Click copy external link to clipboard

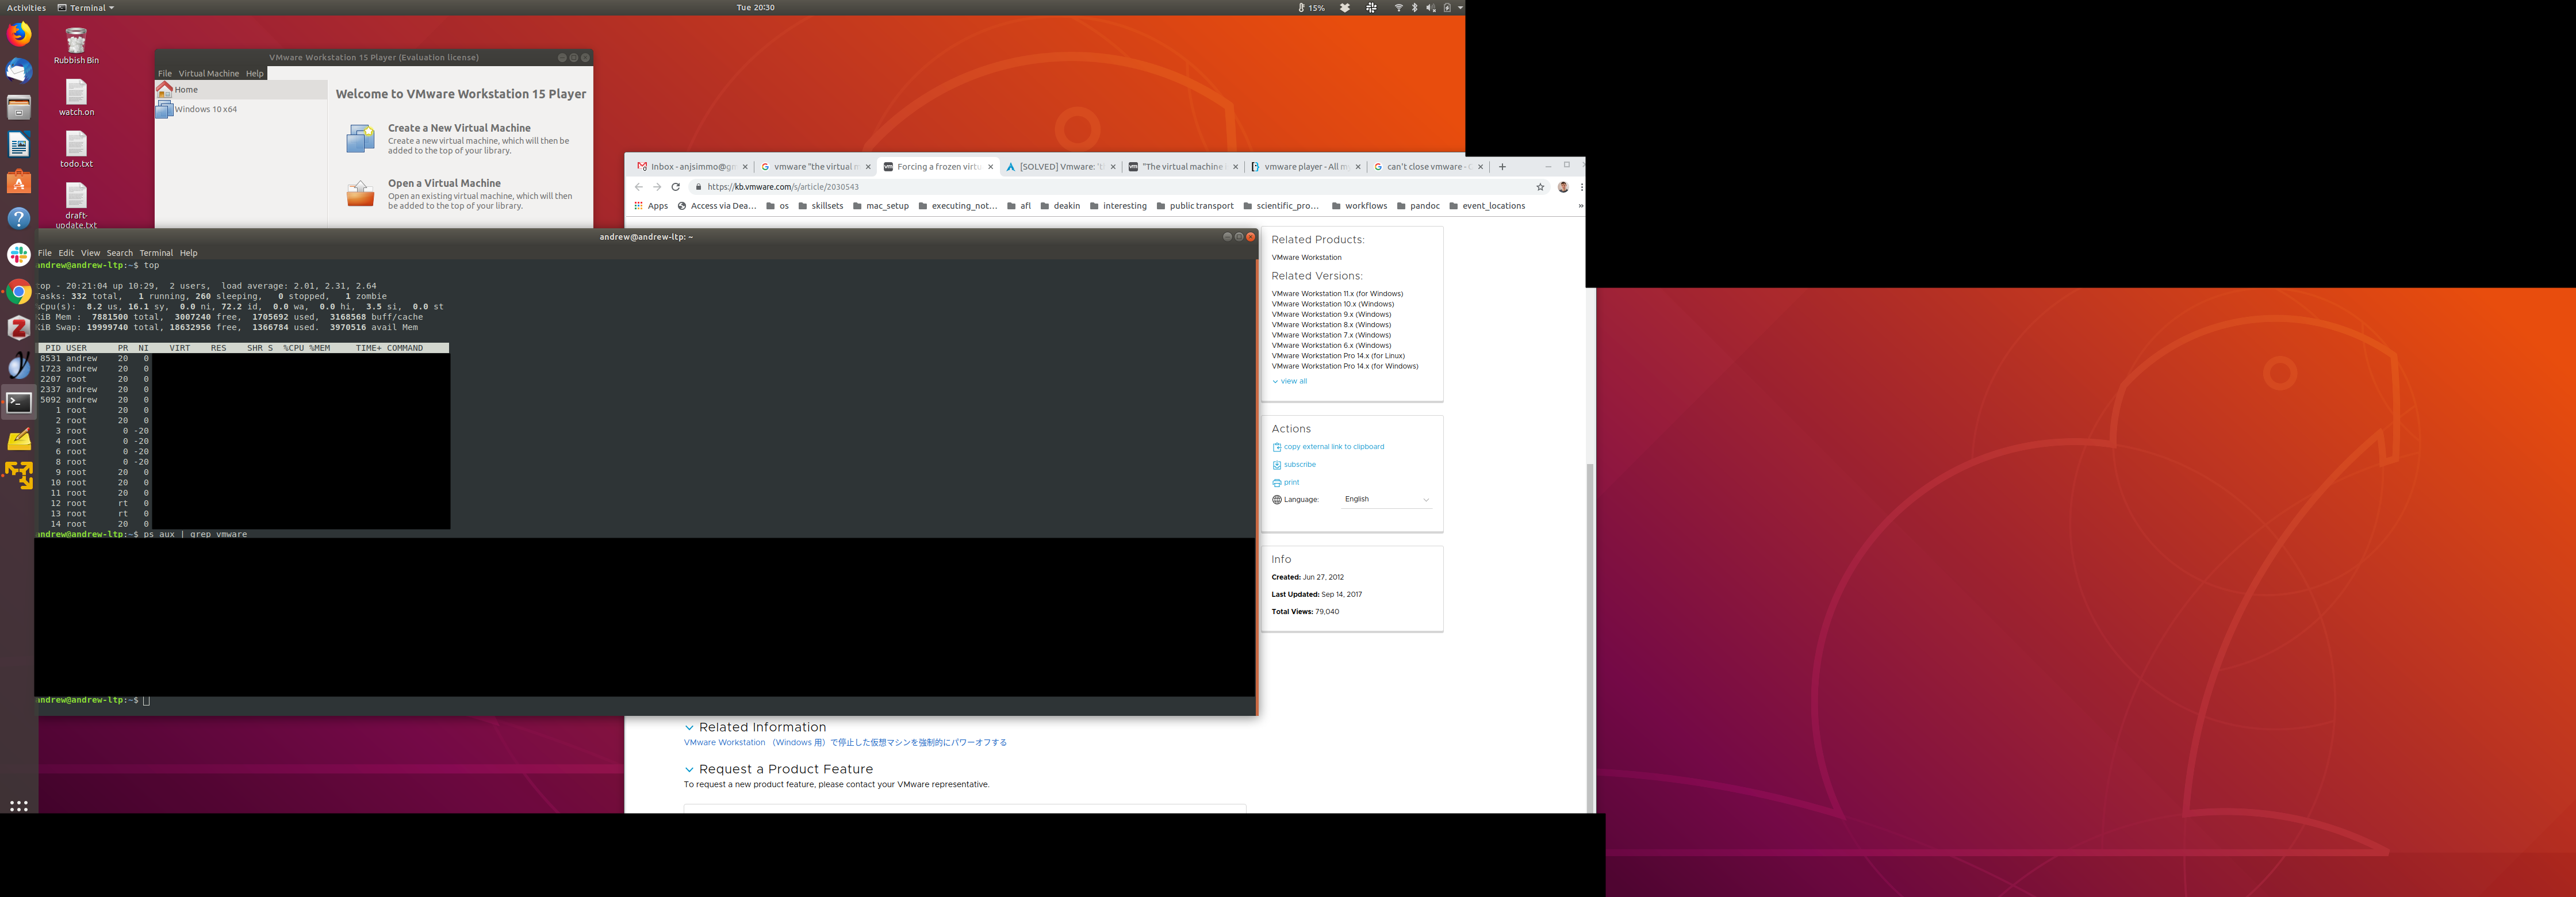coord(1333,447)
